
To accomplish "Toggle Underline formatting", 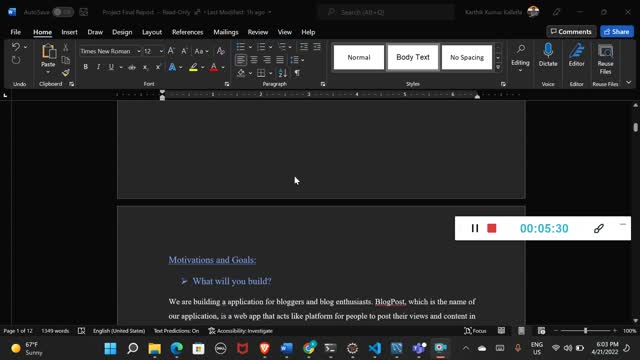I will [x=111, y=67].
